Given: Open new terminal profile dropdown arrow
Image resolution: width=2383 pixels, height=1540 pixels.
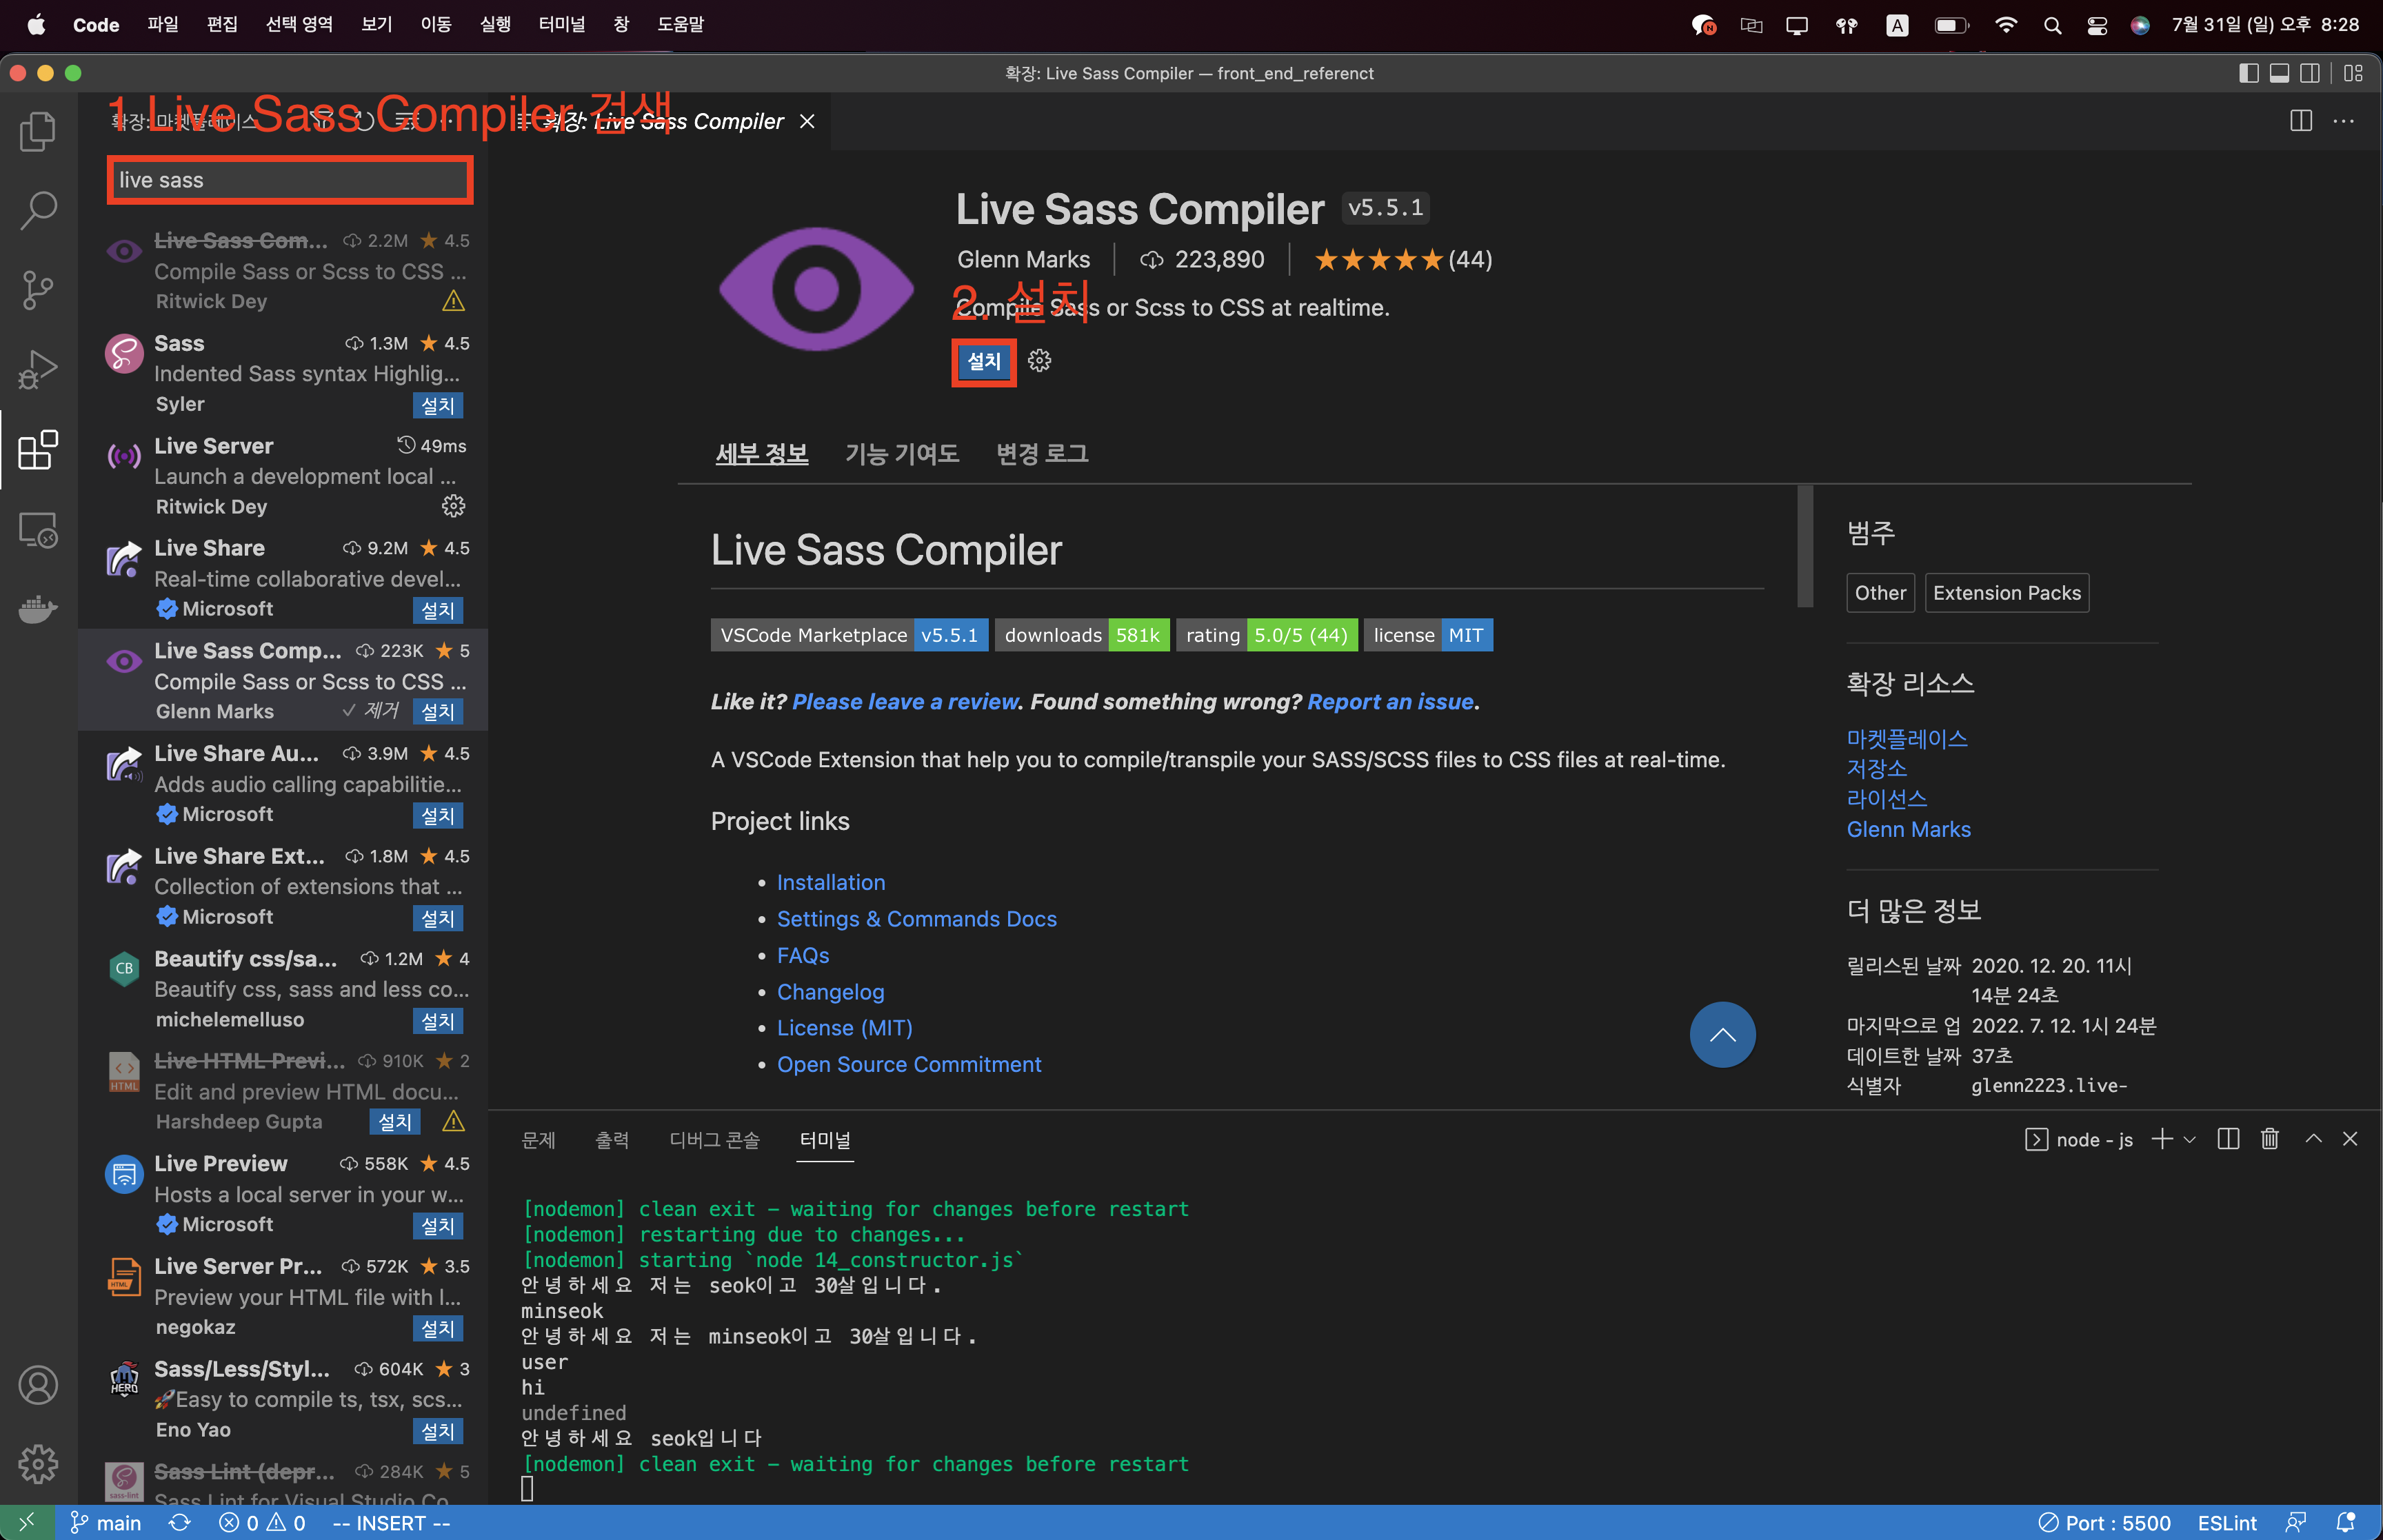Looking at the screenshot, I should pyautogui.click(x=2190, y=1139).
